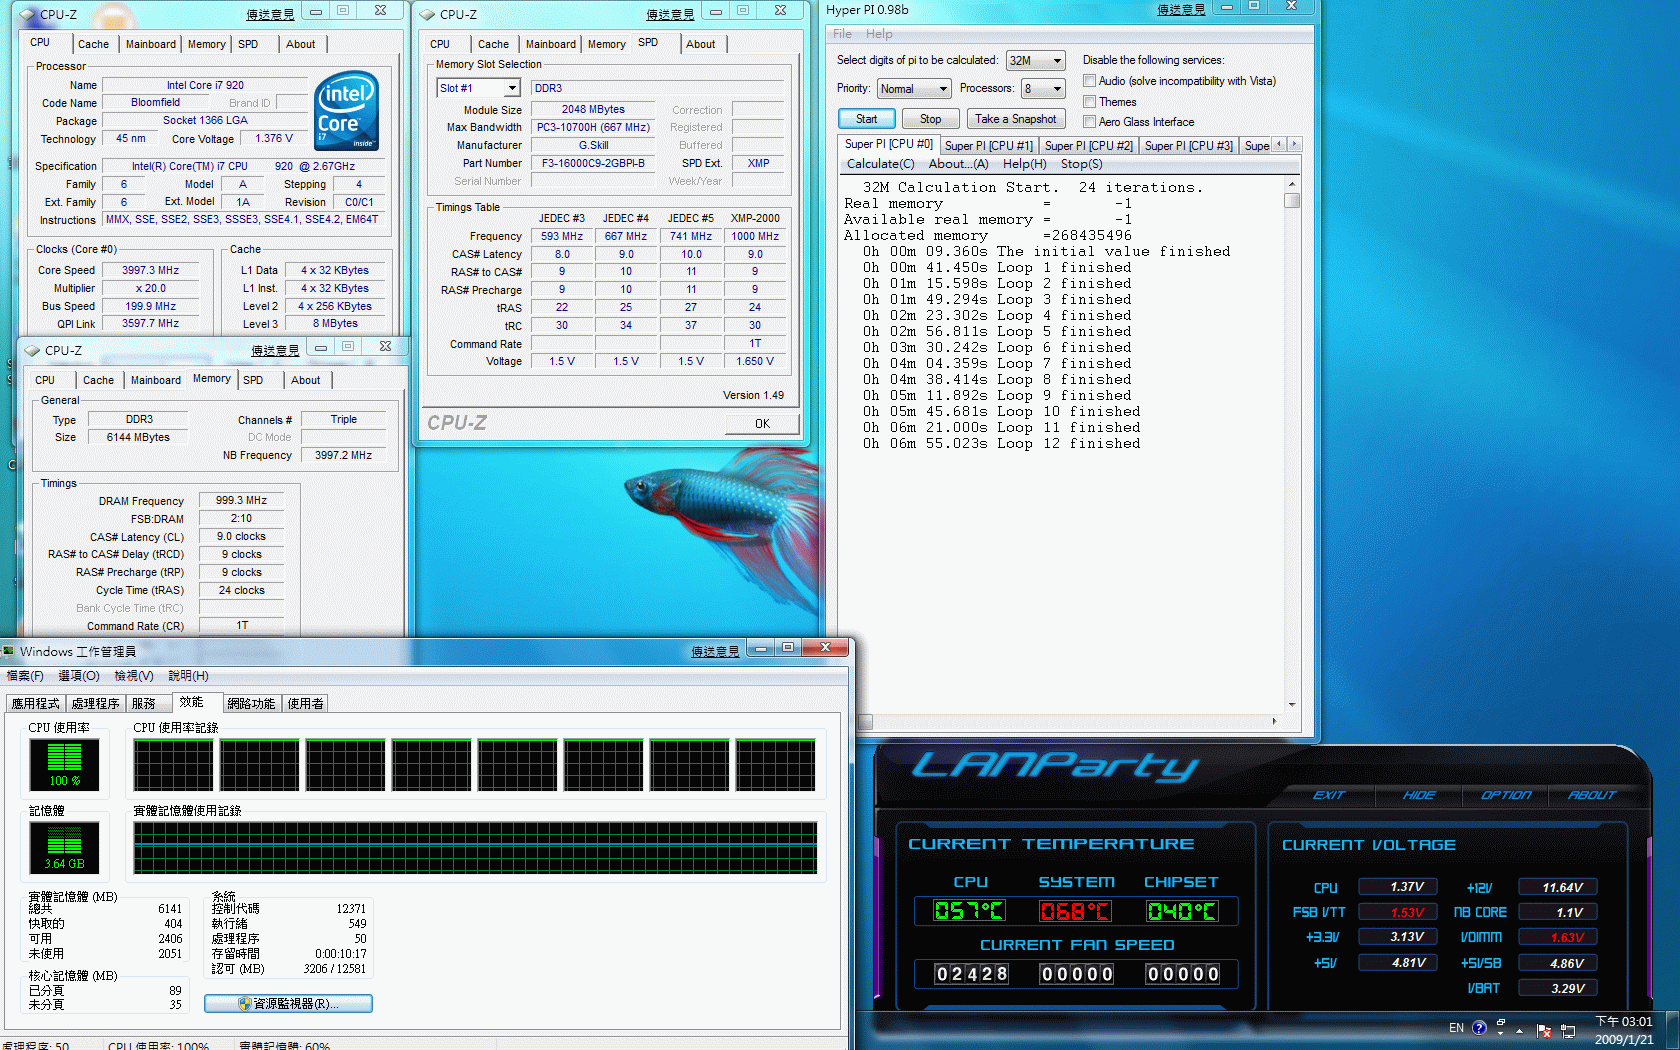Open the memory Slot #1 dropdown
The height and width of the screenshot is (1050, 1680).
click(x=478, y=88)
